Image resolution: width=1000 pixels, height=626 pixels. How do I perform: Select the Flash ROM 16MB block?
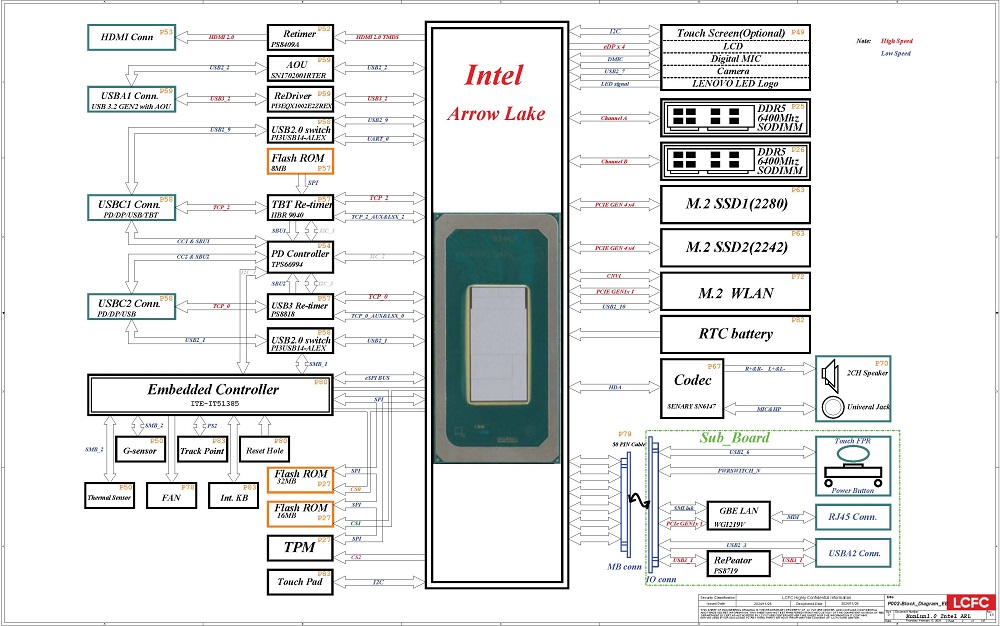pyautogui.click(x=300, y=514)
